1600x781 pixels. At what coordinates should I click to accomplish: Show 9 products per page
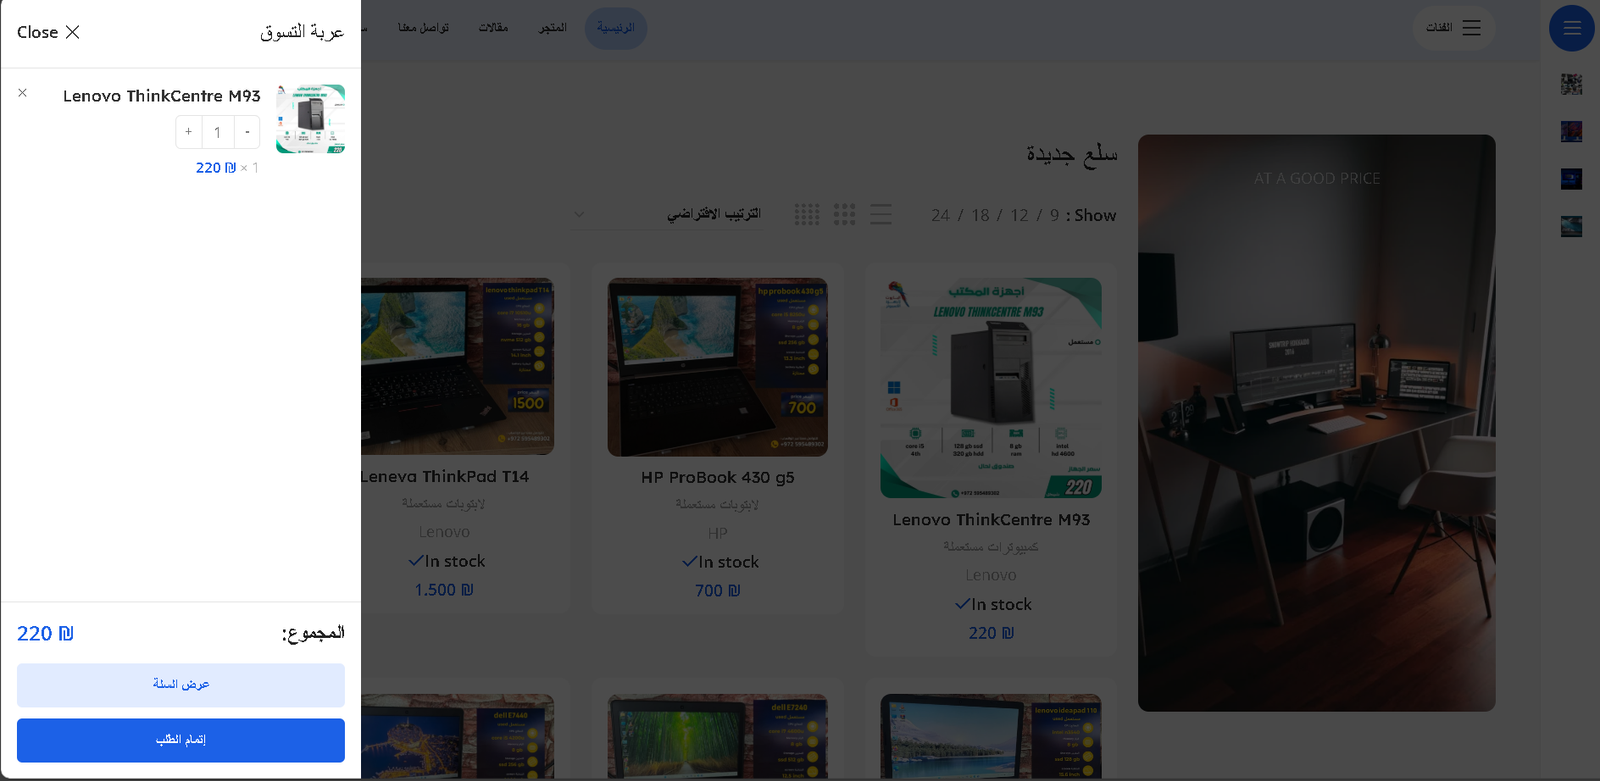[1054, 215]
